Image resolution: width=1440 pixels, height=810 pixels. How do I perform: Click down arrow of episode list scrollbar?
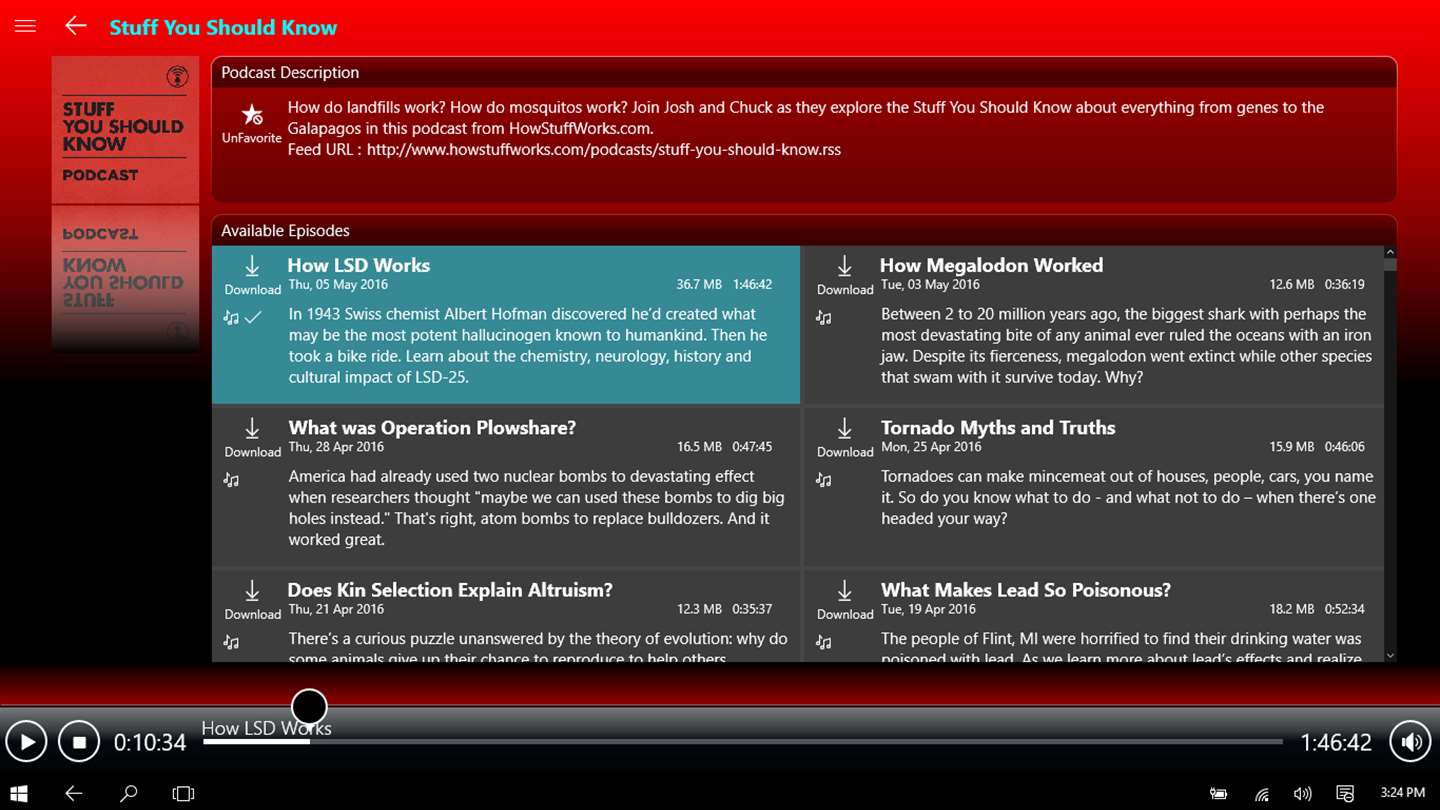(x=1390, y=656)
